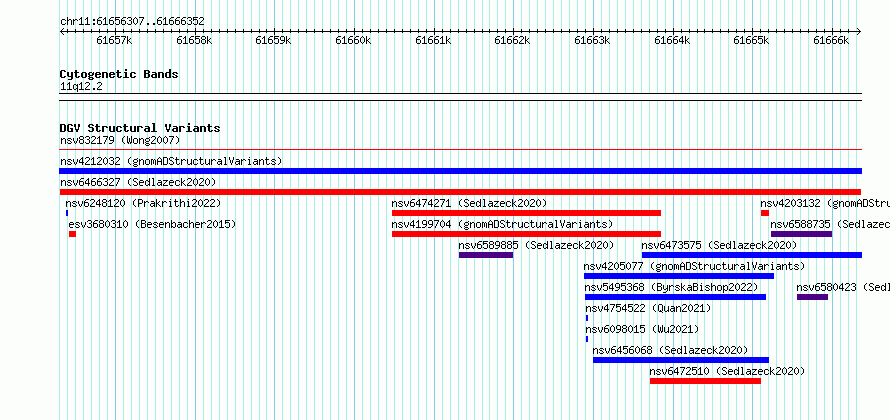890x420 pixels.
Task: Click the nsv832179 (Wong2007) variant label
Action: pos(120,140)
